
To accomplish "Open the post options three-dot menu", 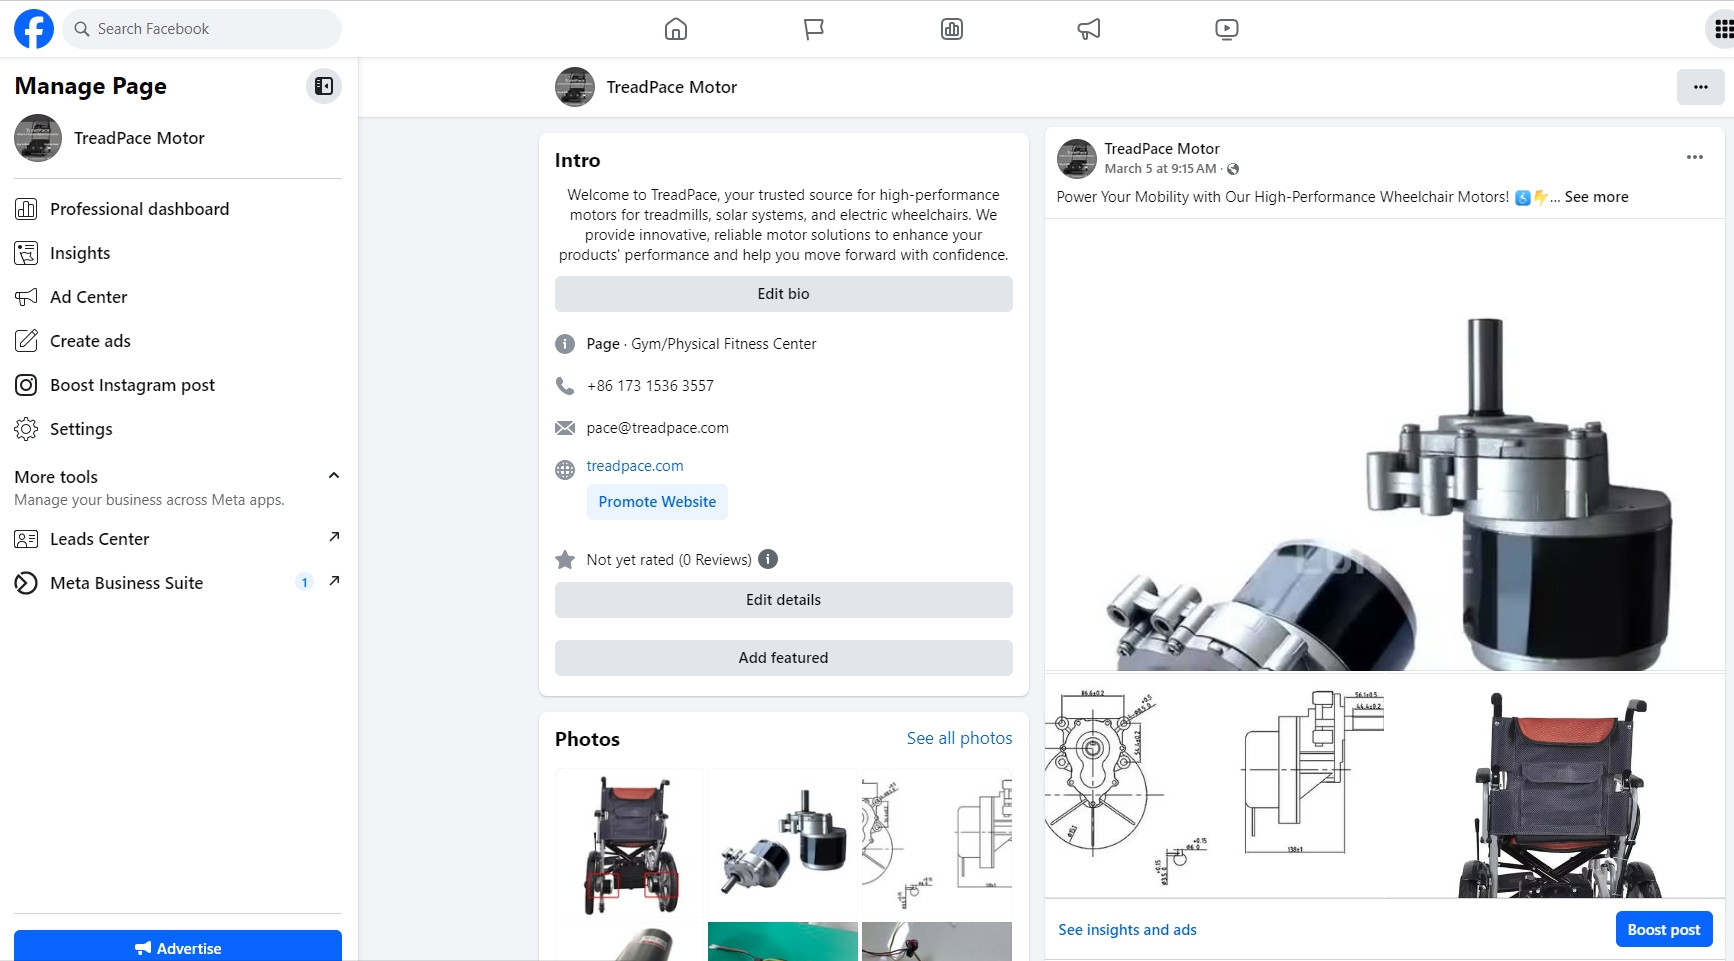I will click(1694, 157).
